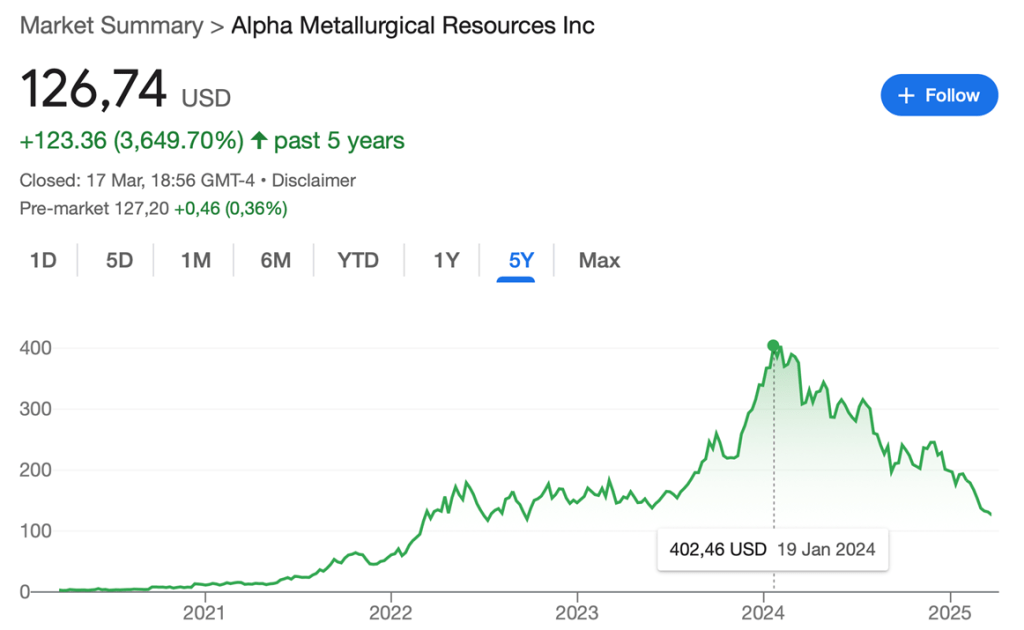This screenshot has height=630, width=1024.
Task: Switch to the 1M range tab
Action: pos(195,260)
